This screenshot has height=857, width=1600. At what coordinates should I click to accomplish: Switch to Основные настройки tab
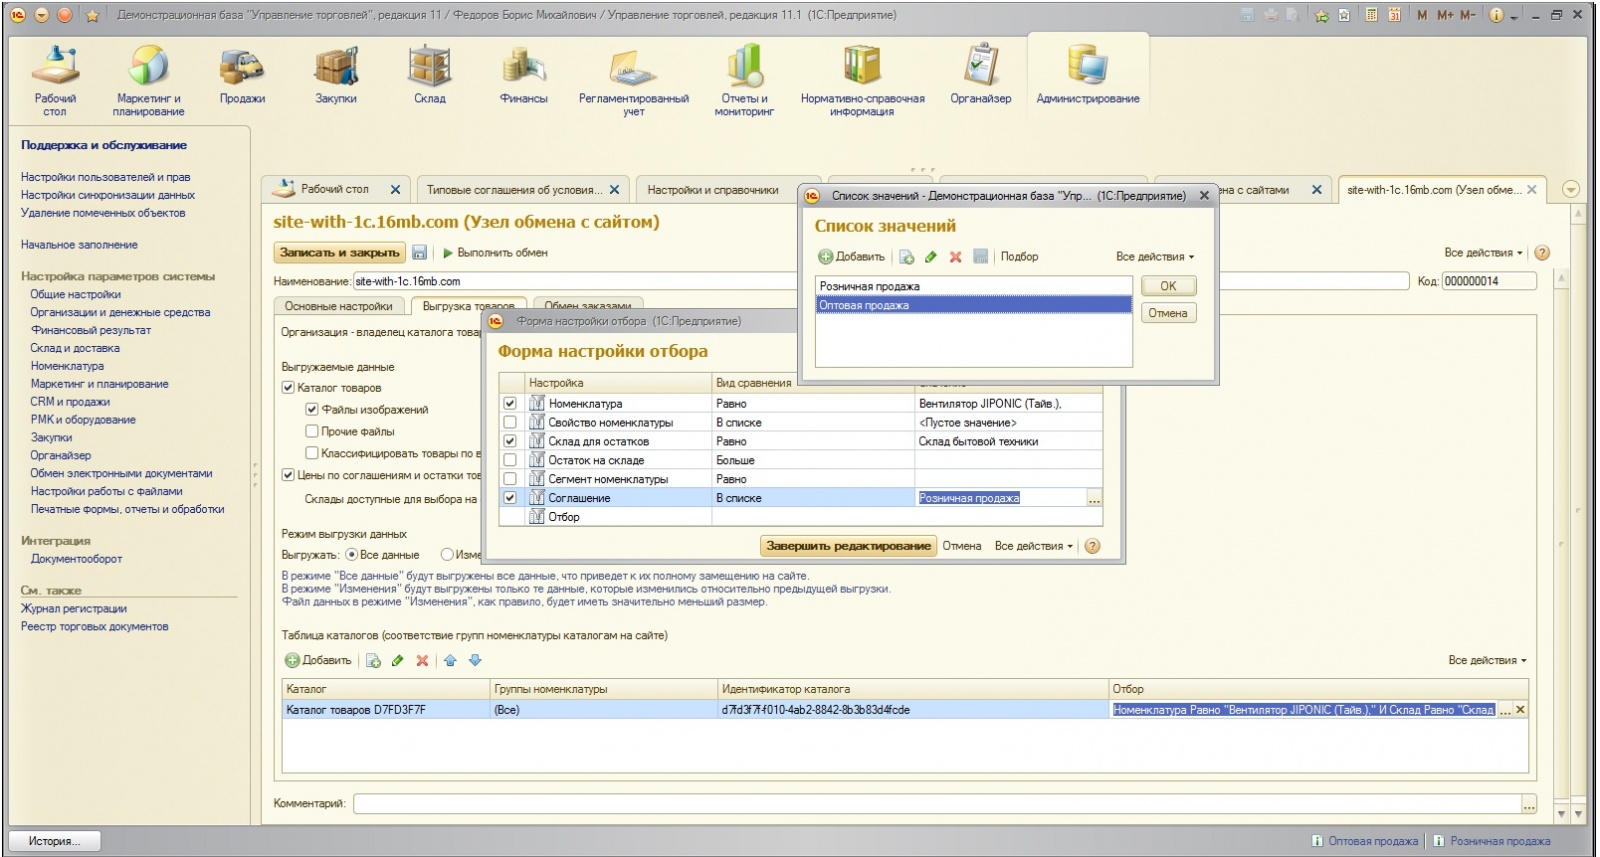click(x=338, y=307)
